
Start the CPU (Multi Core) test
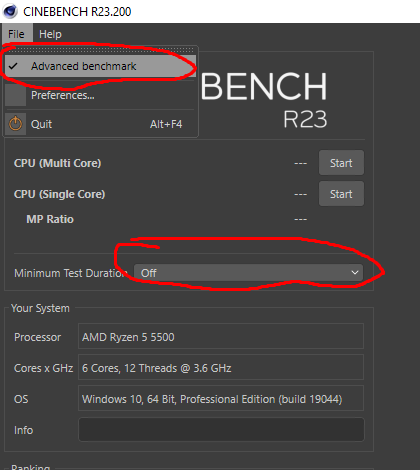click(341, 163)
